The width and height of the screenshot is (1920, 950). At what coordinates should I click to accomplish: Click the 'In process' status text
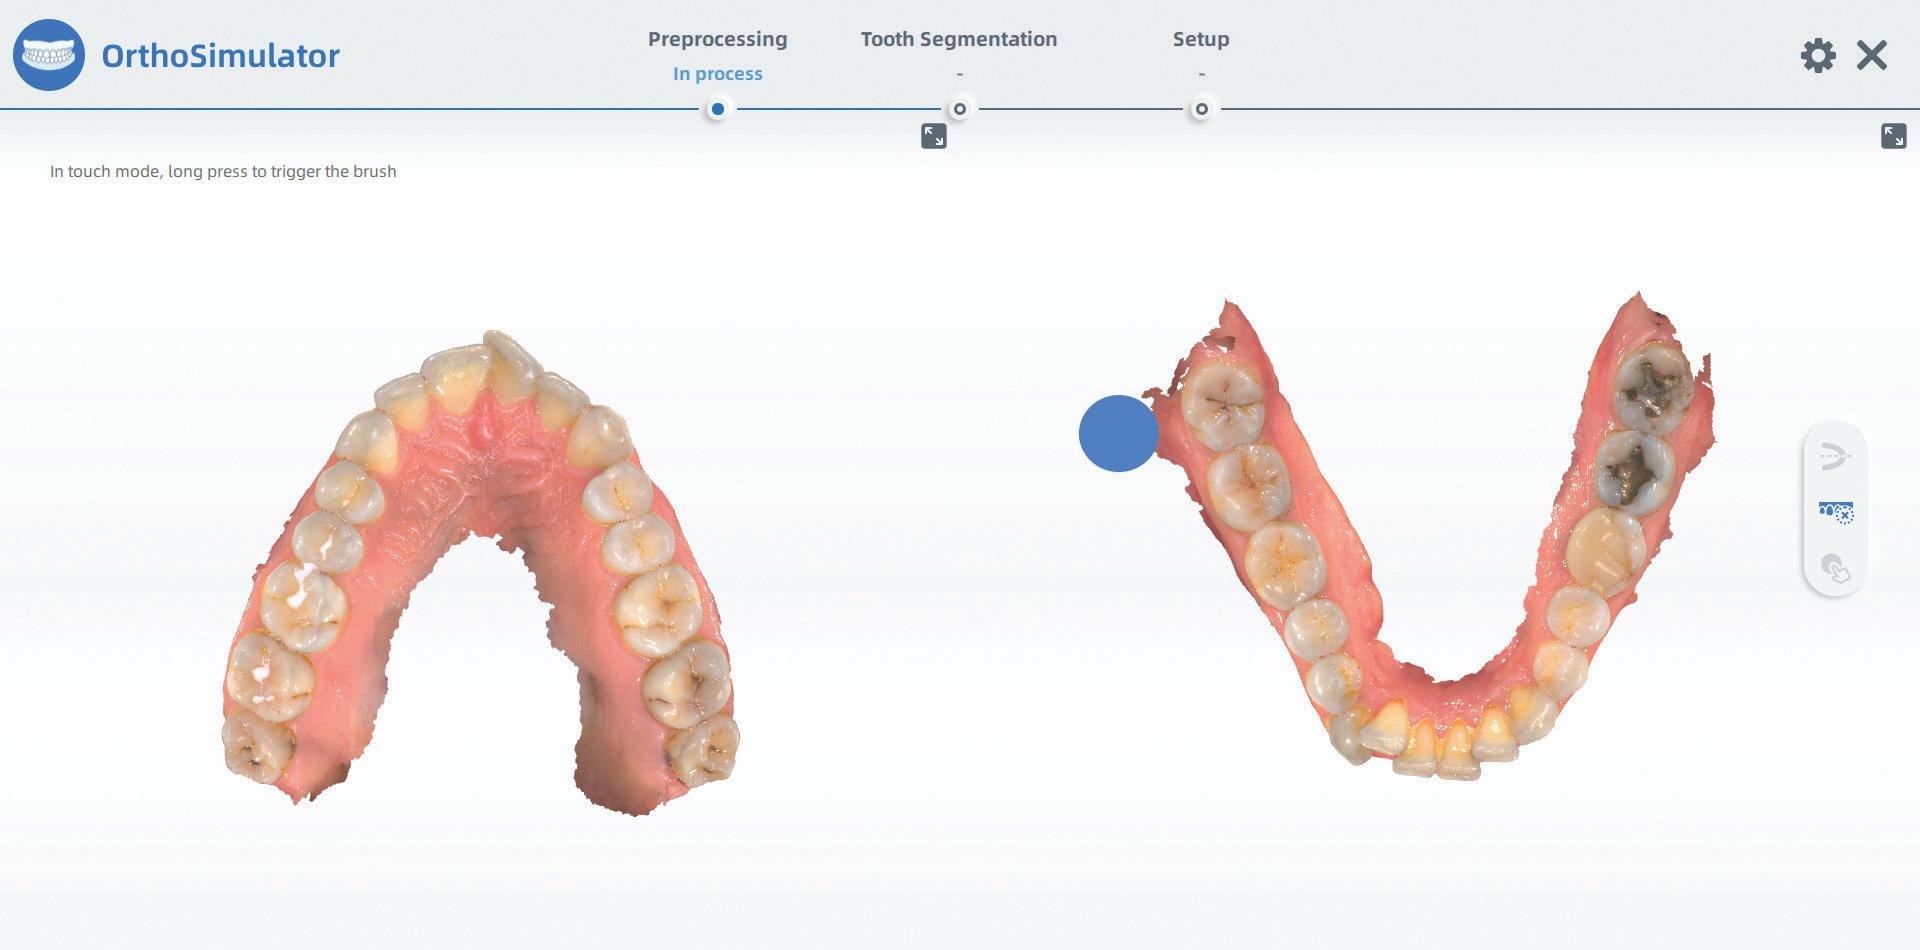pos(718,74)
